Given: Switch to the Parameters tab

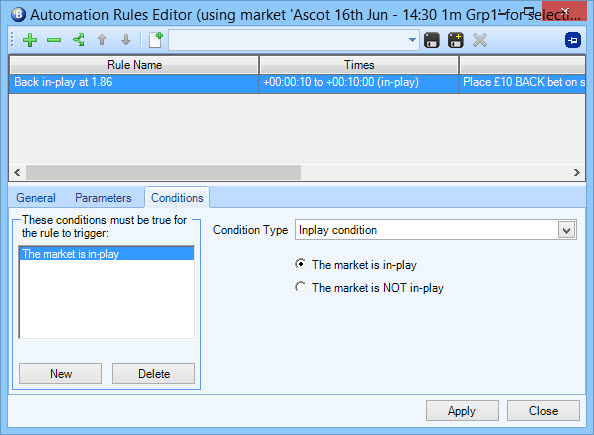Looking at the screenshot, I should tap(103, 198).
